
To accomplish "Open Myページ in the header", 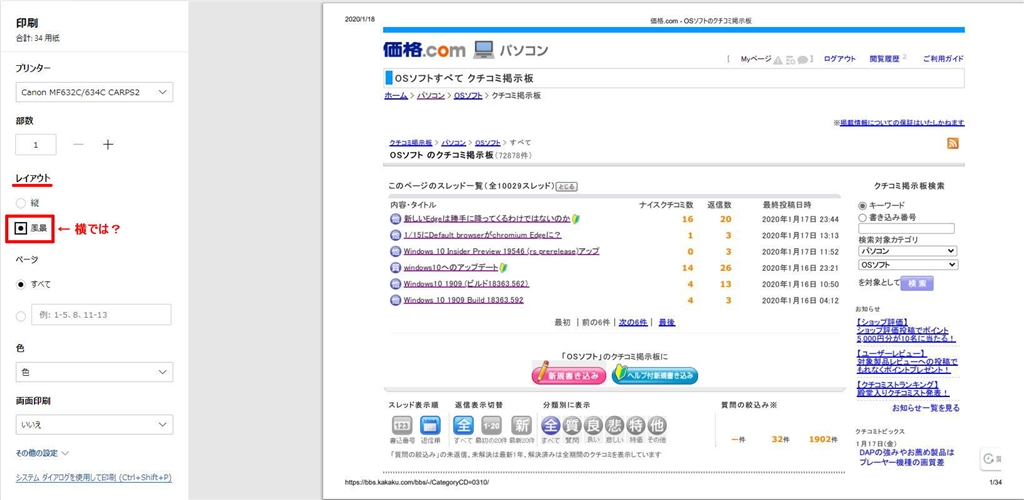I will (756, 59).
